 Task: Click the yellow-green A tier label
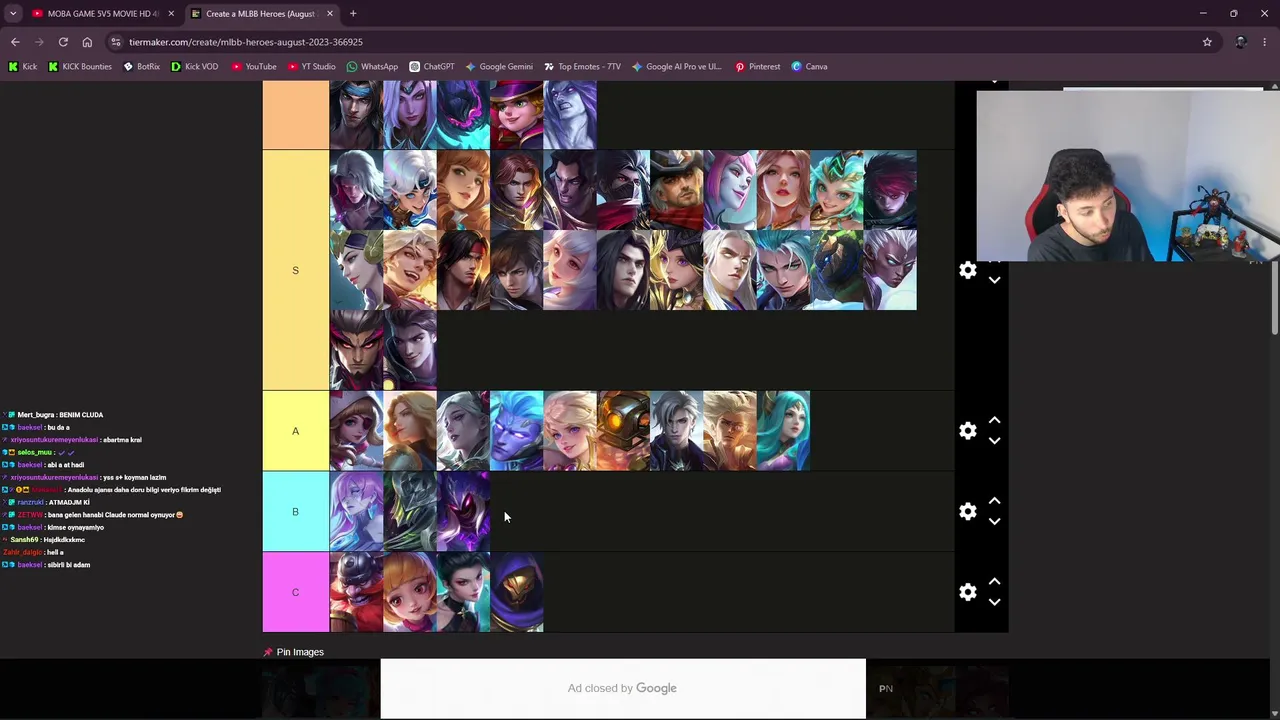[x=295, y=431]
